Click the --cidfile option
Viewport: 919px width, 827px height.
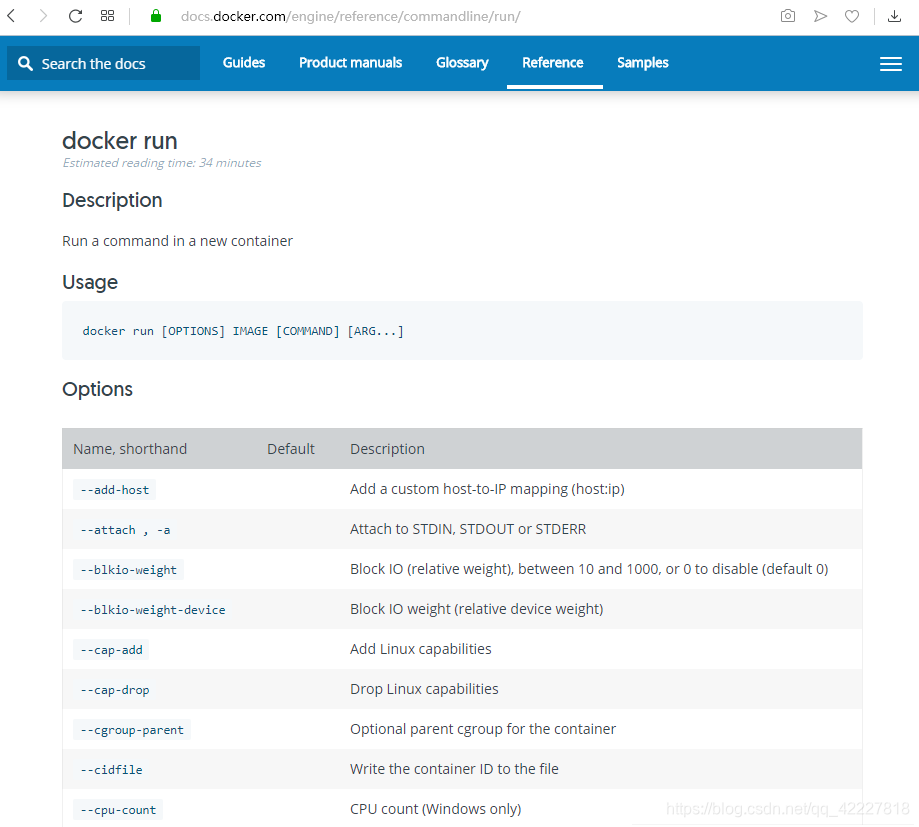111,770
